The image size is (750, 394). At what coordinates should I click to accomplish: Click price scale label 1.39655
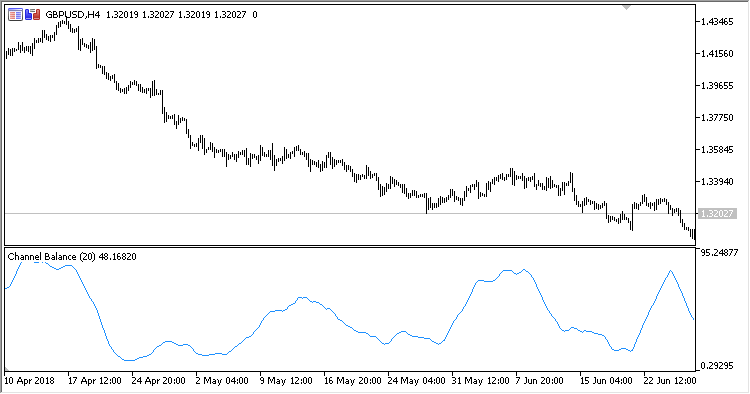pyautogui.click(x=717, y=86)
